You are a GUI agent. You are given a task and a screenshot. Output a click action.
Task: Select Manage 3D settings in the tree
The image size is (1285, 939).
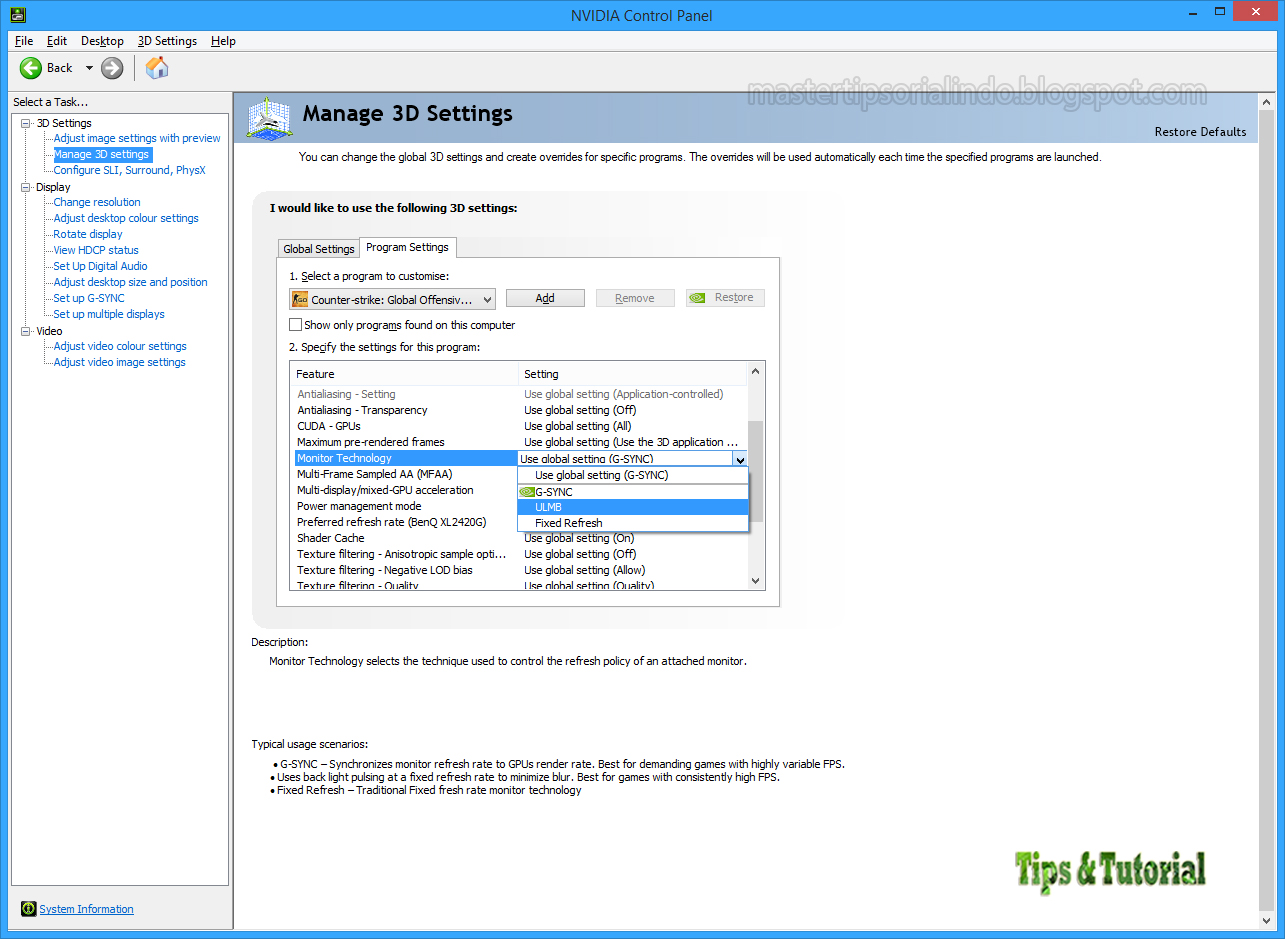click(101, 154)
